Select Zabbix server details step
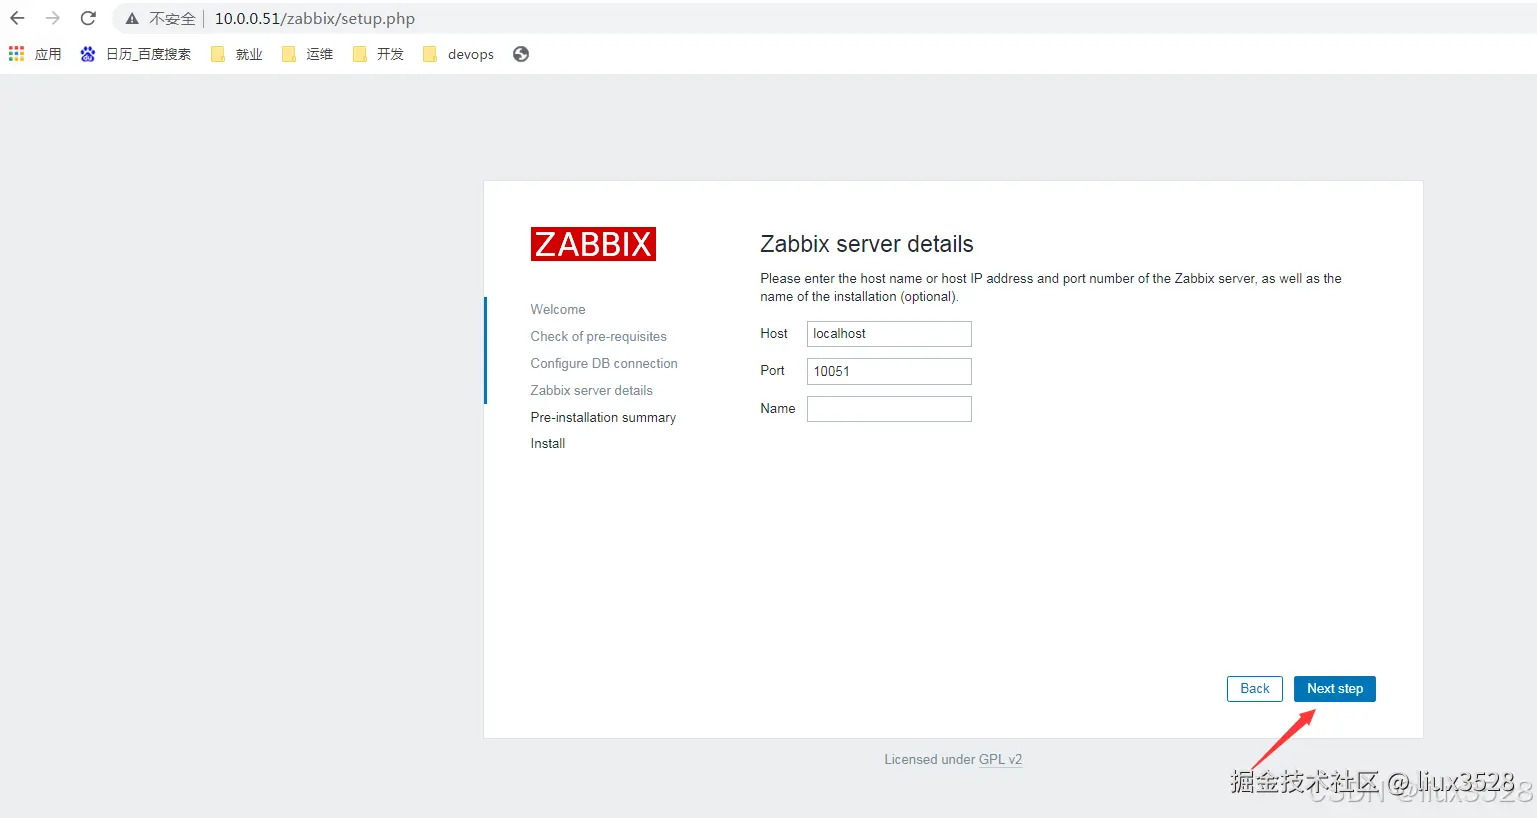This screenshot has height=818, width=1537. (591, 391)
